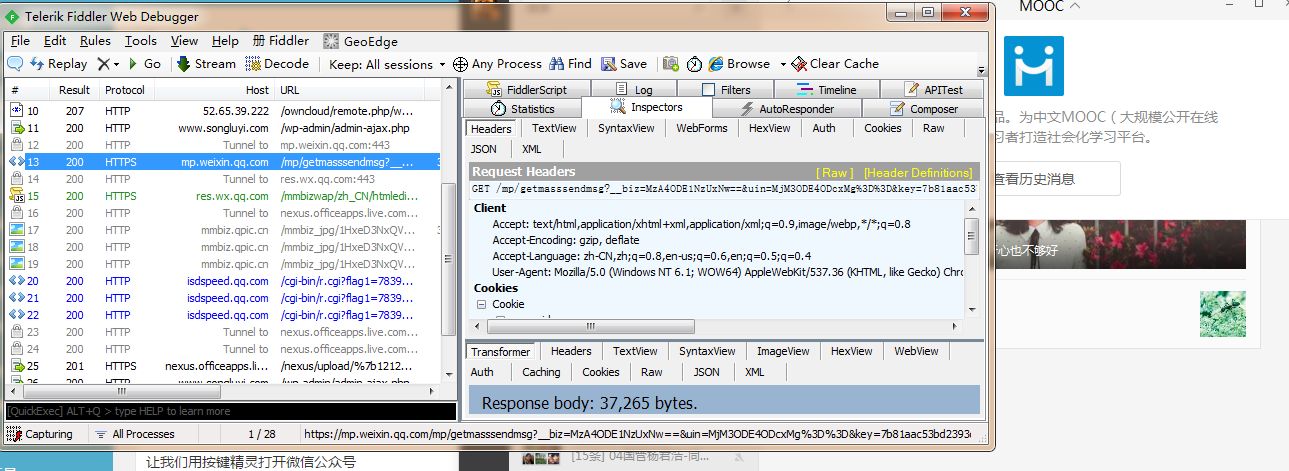Click Clear Cache toolbar button
1289x471 pixels.
click(x=835, y=64)
